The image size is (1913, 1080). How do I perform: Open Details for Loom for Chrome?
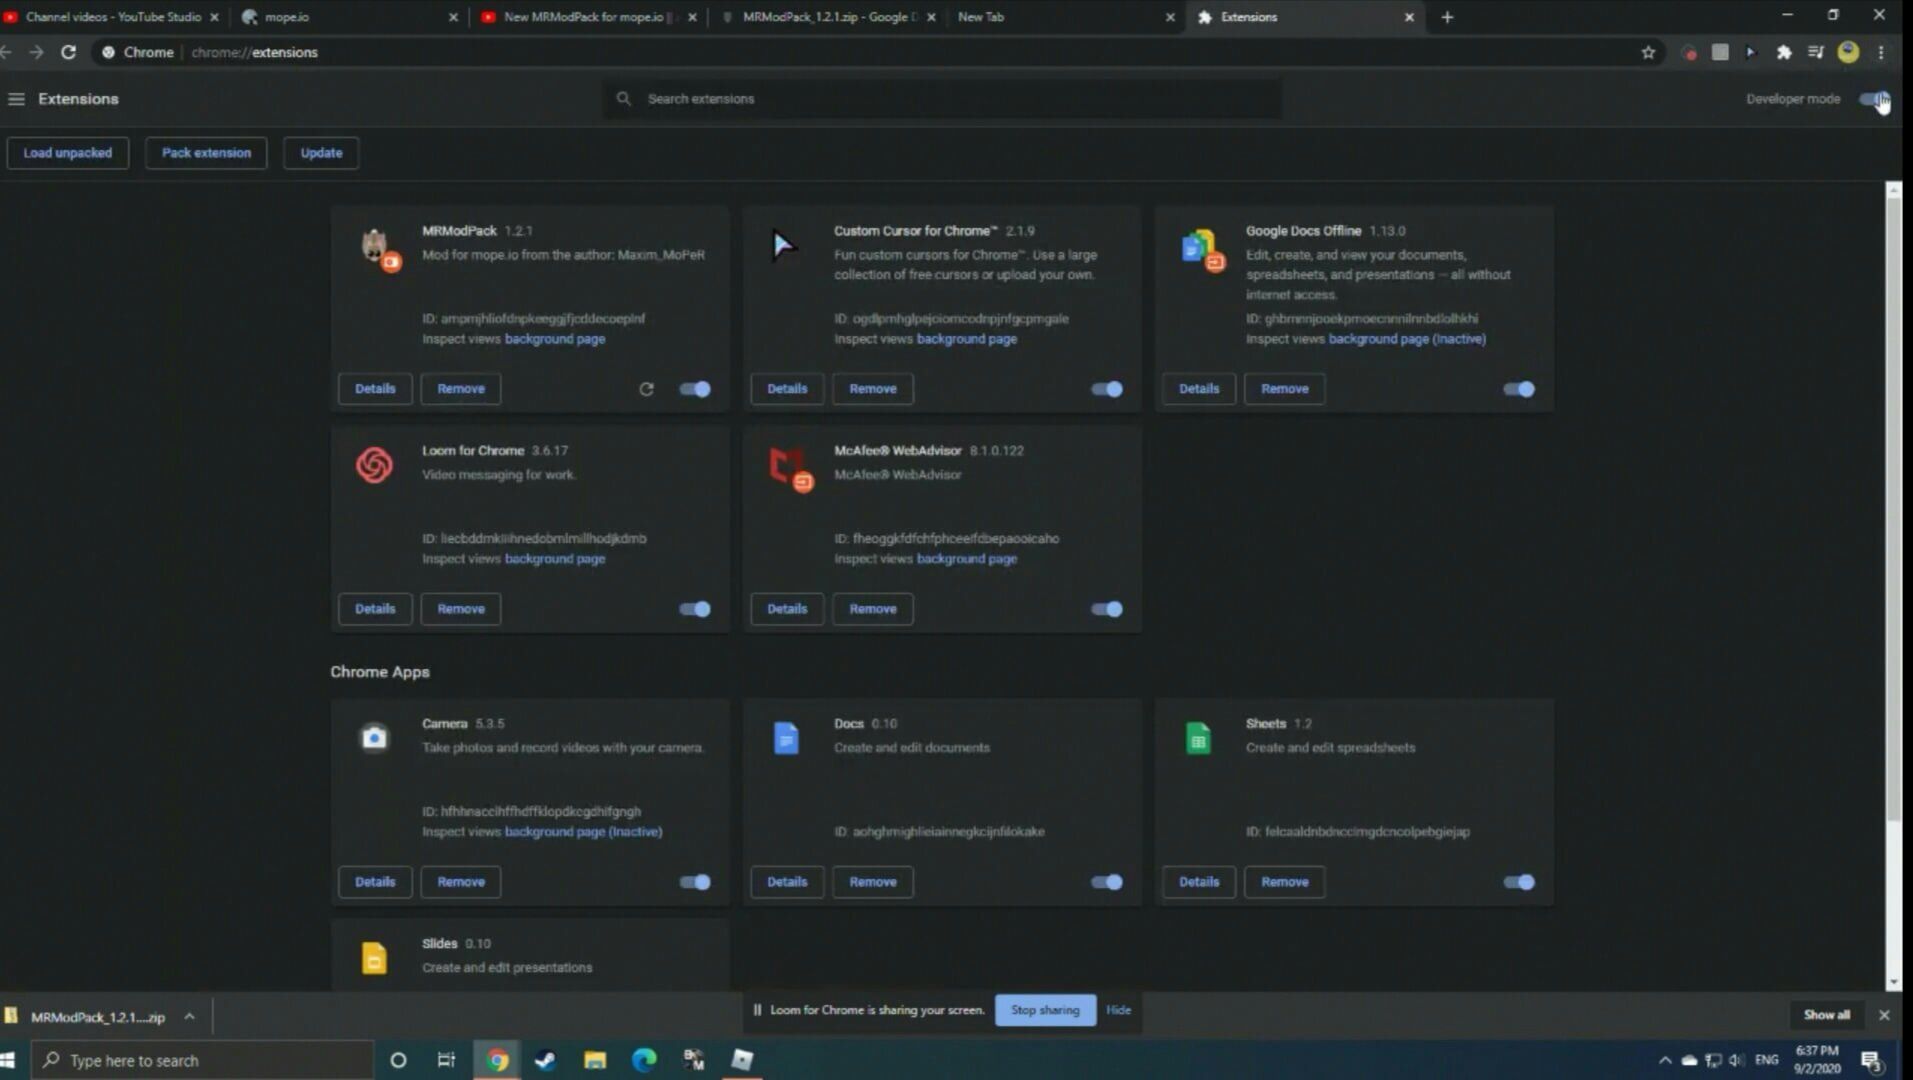375,609
